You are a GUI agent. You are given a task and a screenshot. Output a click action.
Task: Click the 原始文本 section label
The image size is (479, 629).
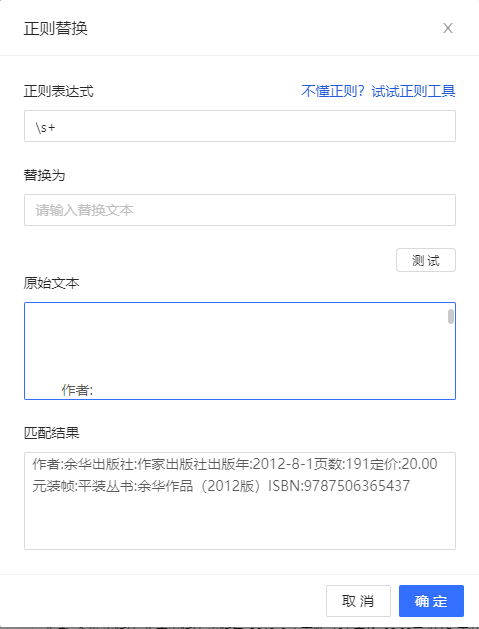(x=51, y=283)
